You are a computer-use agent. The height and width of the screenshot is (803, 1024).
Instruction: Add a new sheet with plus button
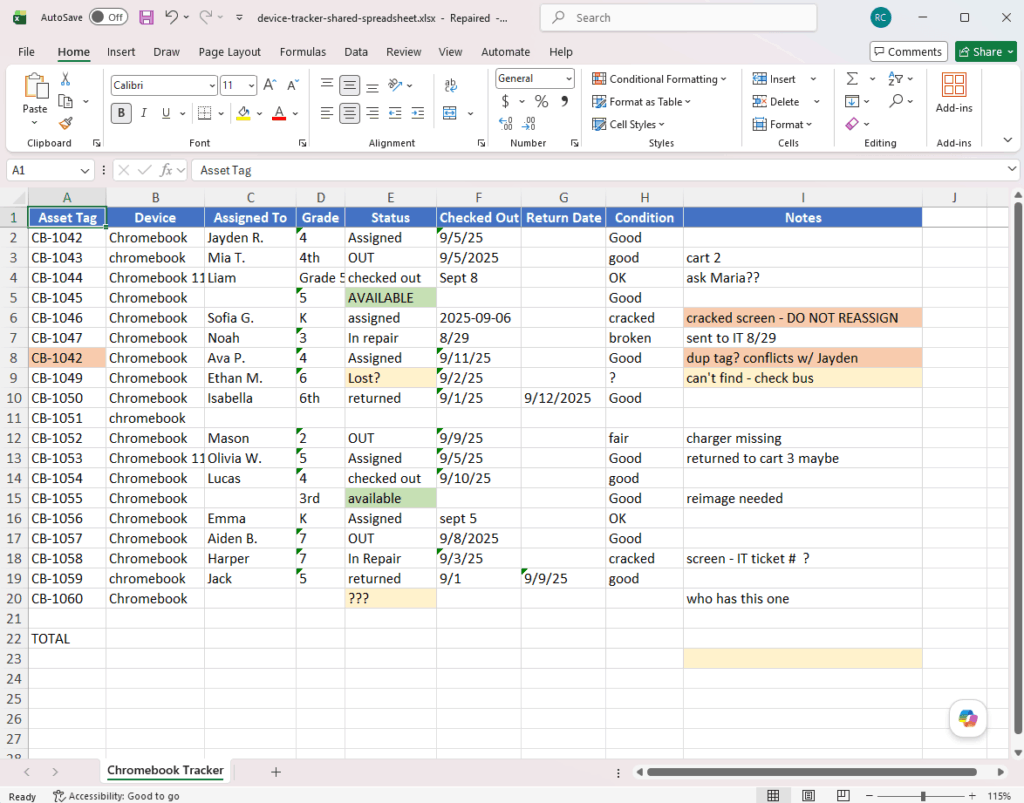tap(276, 772)
